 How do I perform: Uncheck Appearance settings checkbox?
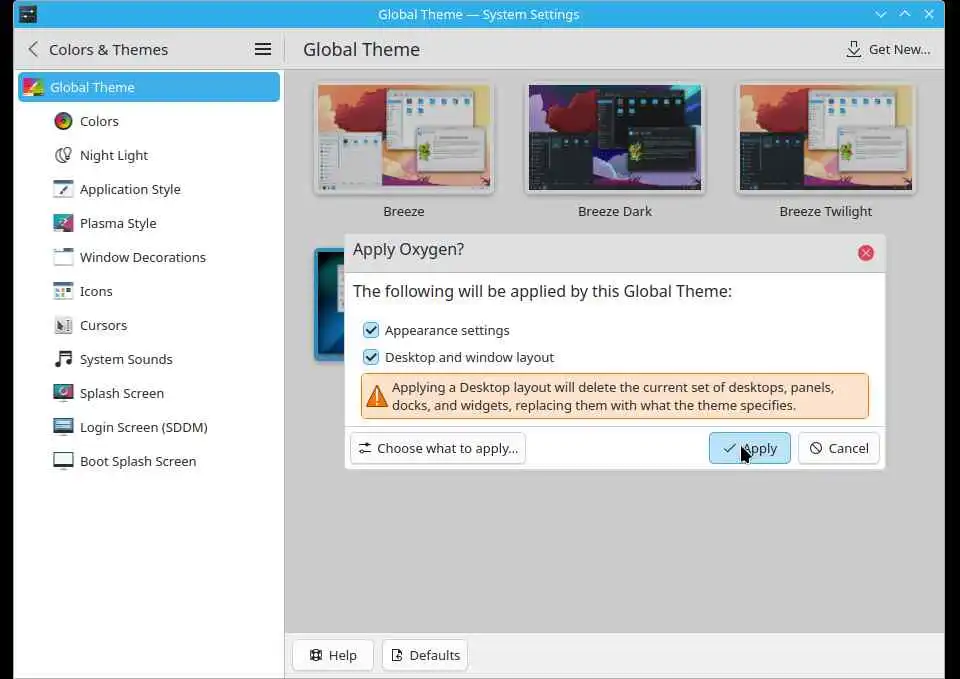tap(371, 330)
